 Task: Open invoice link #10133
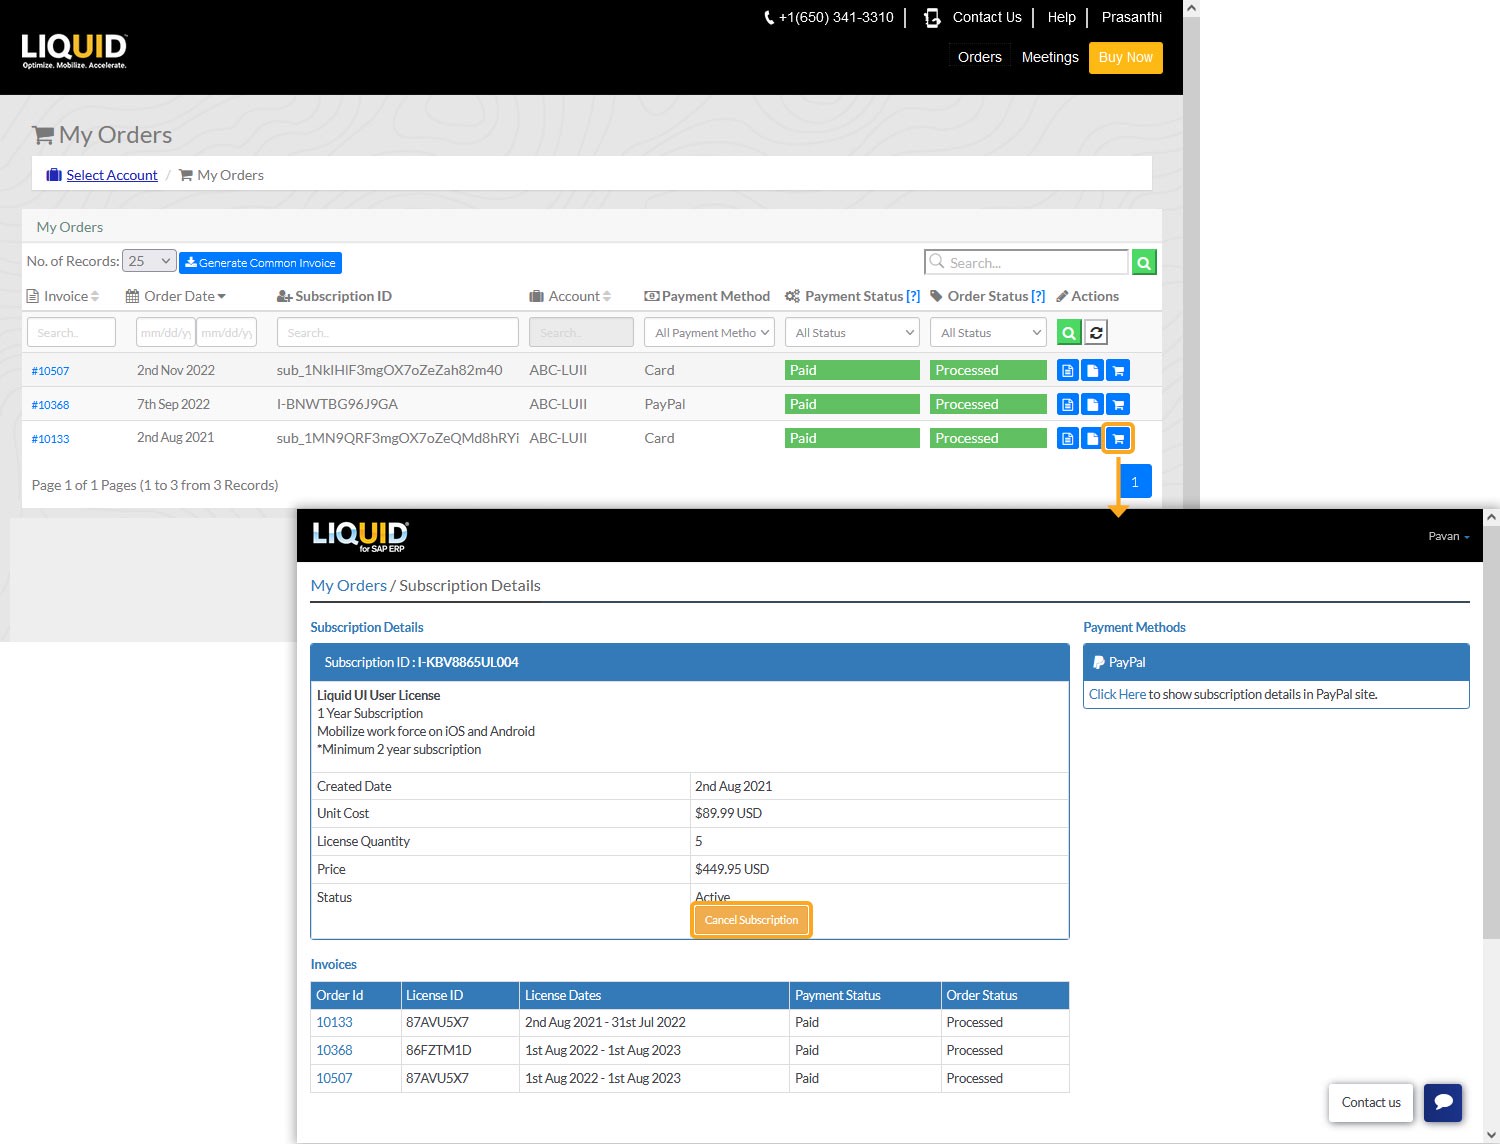pos(50,439)
